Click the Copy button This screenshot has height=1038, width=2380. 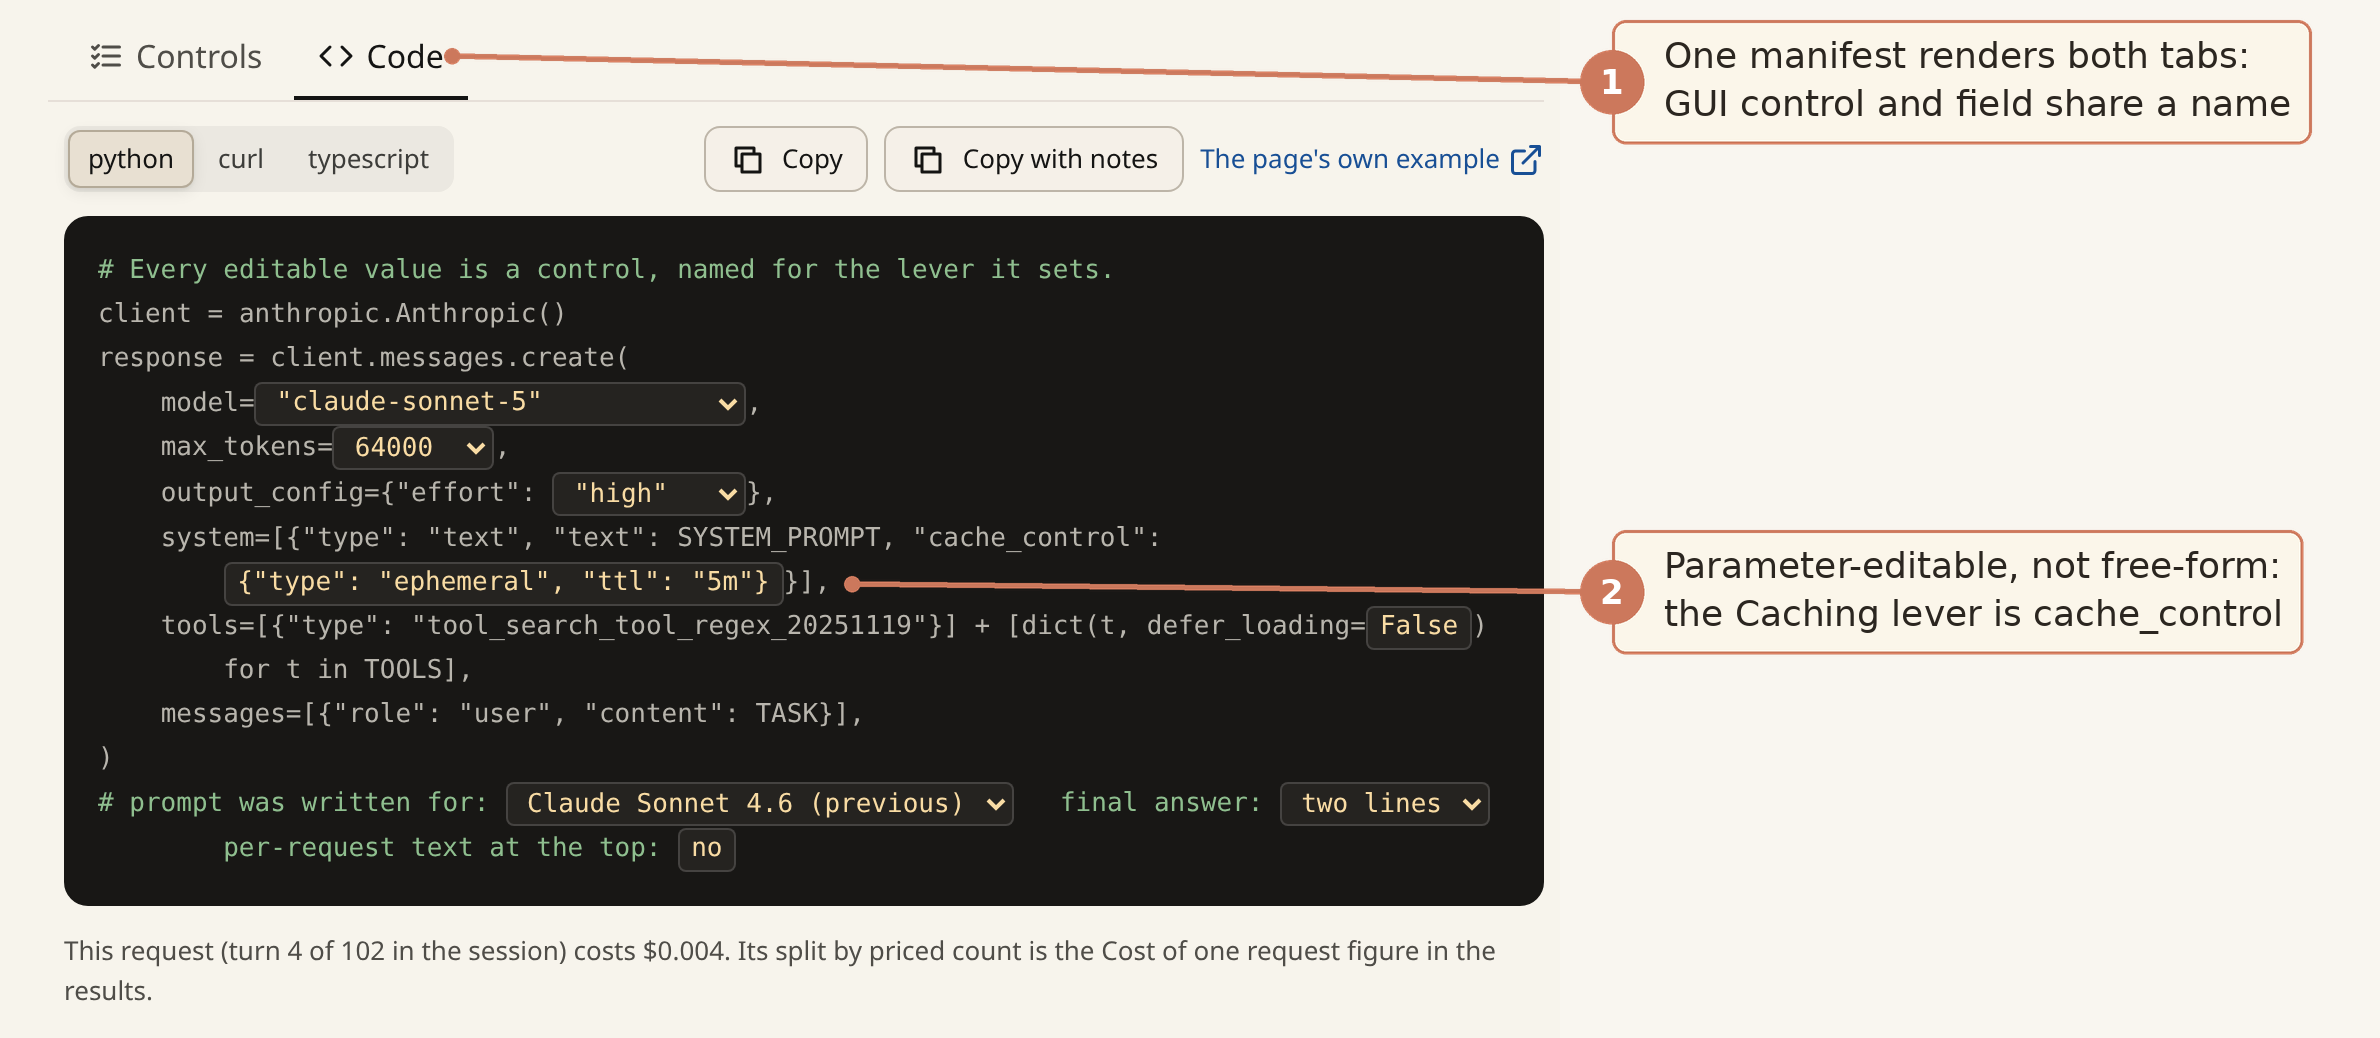(x=786, y=159)
